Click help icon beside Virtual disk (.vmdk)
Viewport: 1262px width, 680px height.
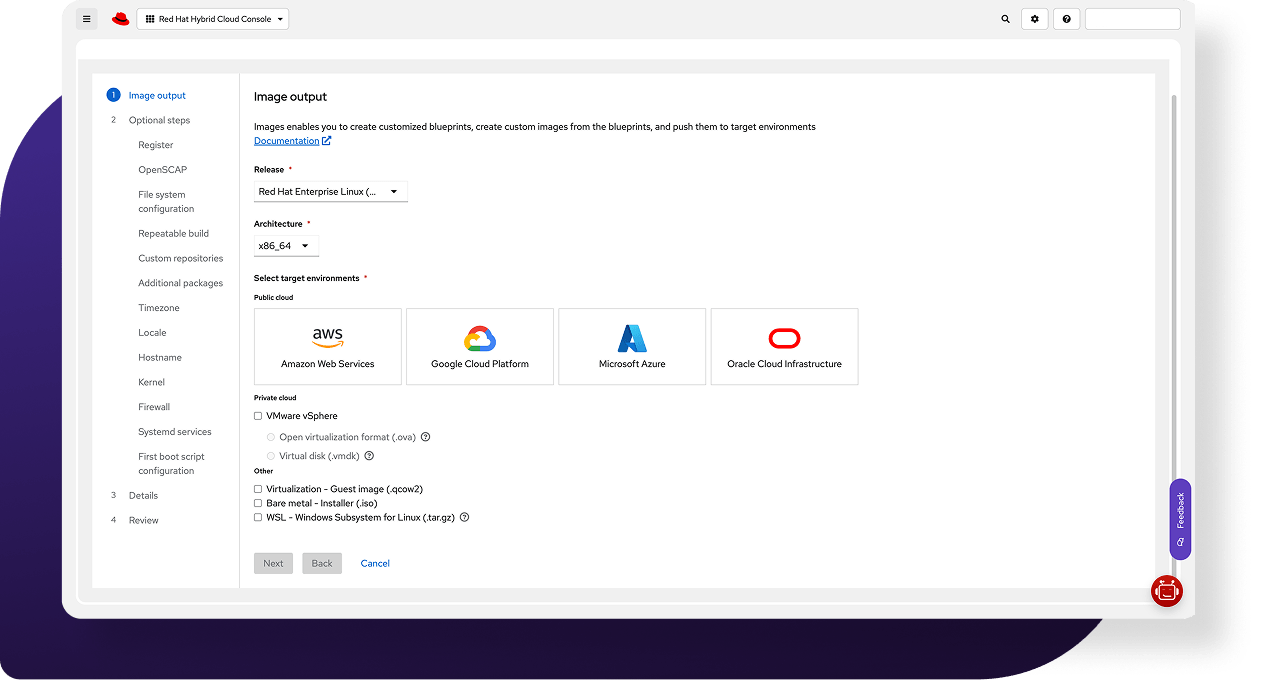click(369, 456)
